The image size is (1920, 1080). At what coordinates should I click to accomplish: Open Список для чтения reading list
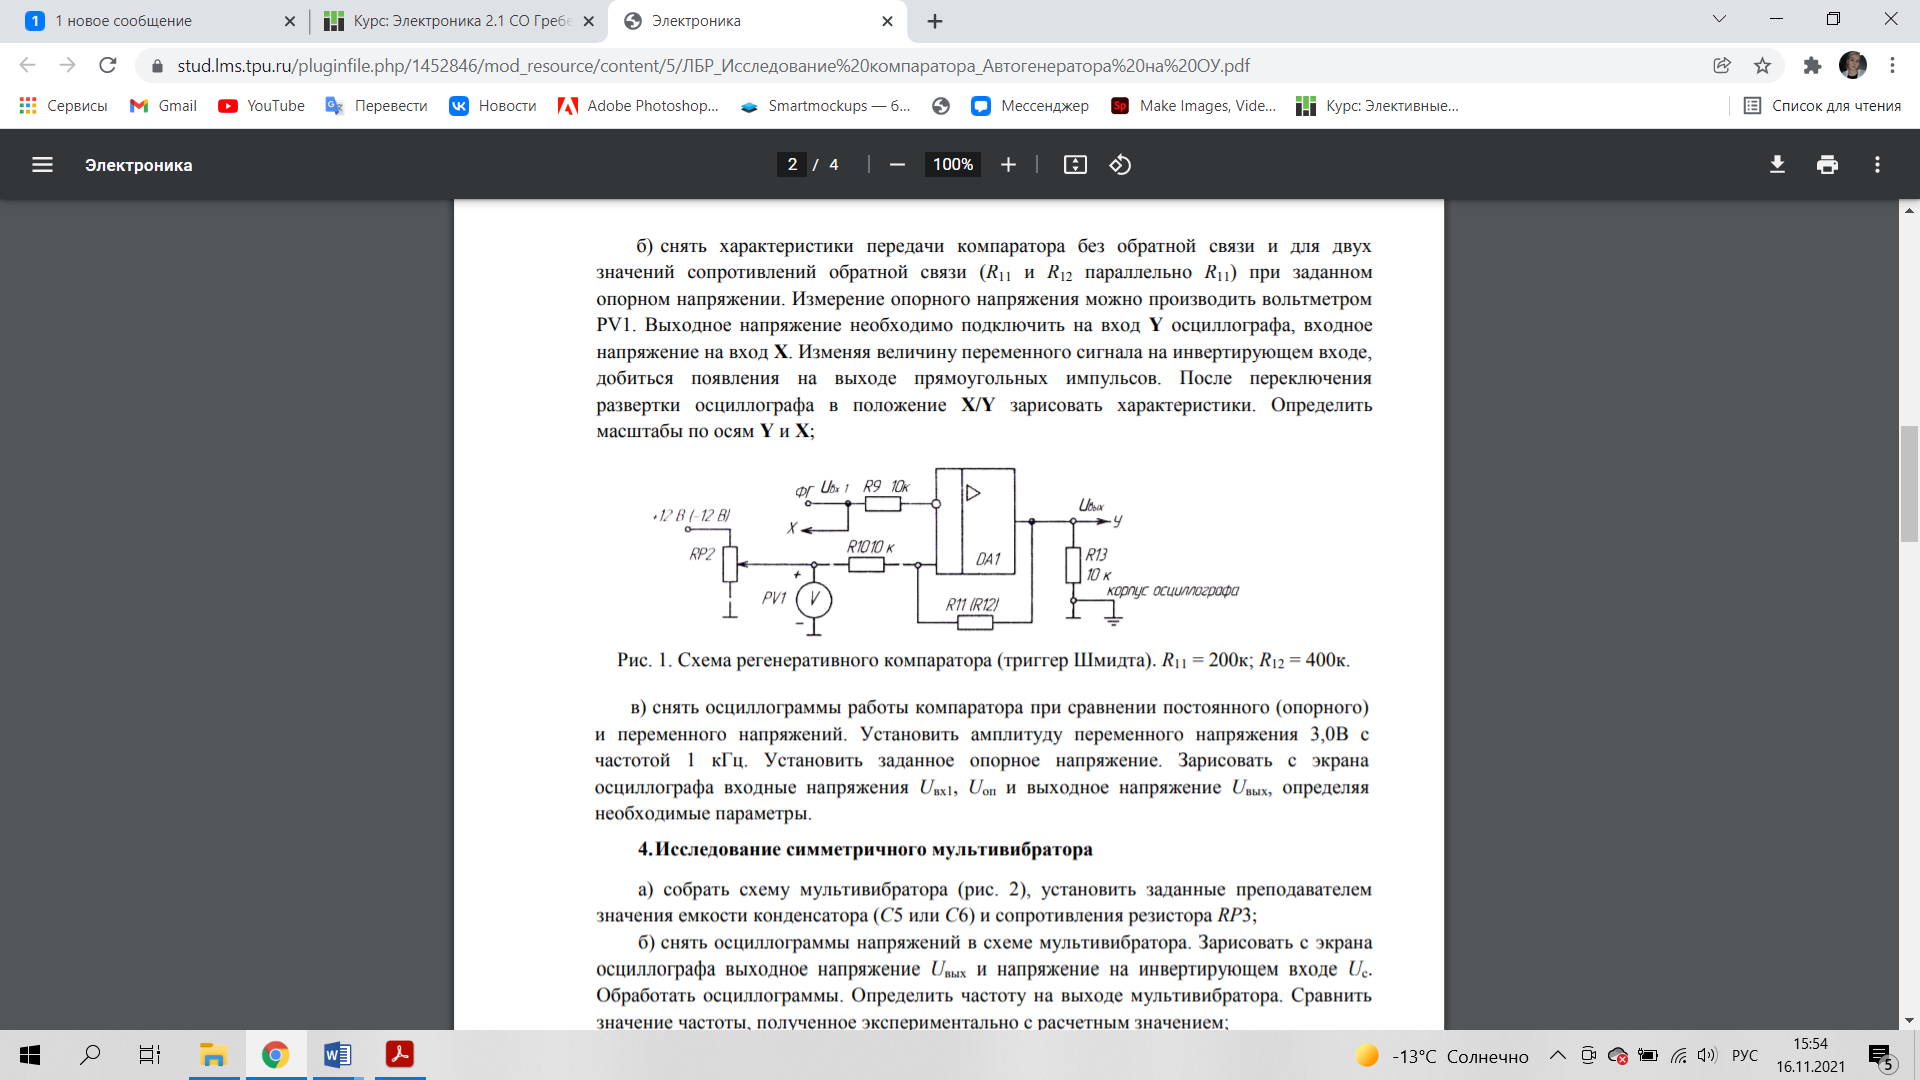[1822, 106]
